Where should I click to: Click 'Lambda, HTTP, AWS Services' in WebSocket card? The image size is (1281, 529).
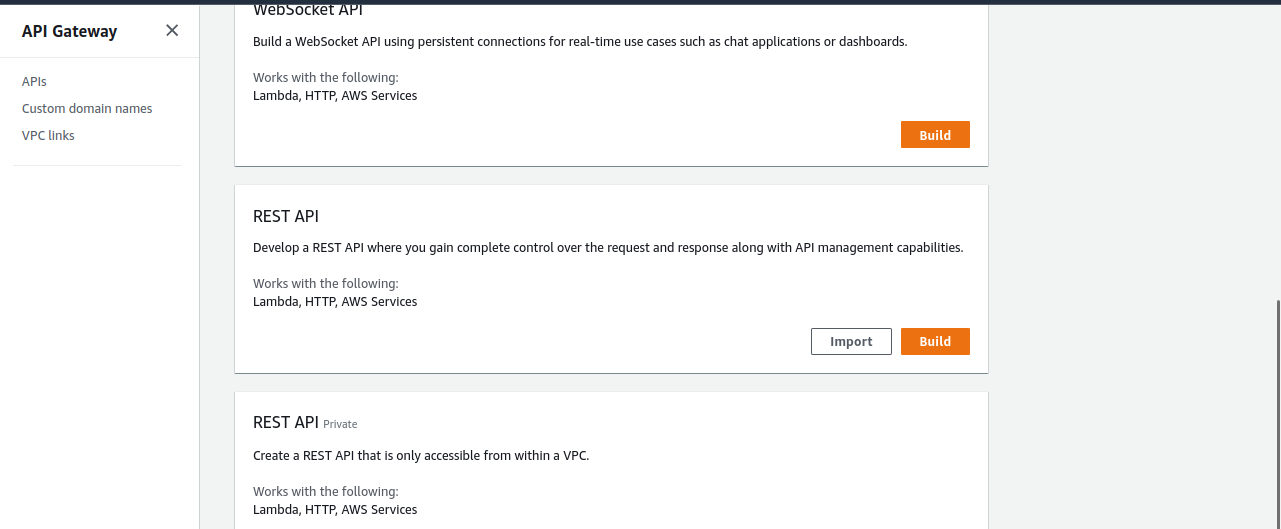[x=335, y=96]
